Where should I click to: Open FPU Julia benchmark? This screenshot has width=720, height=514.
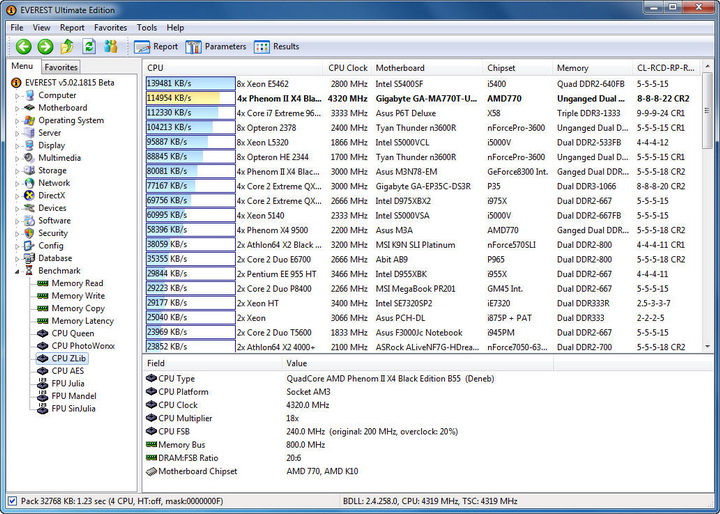tap(68, 384)
